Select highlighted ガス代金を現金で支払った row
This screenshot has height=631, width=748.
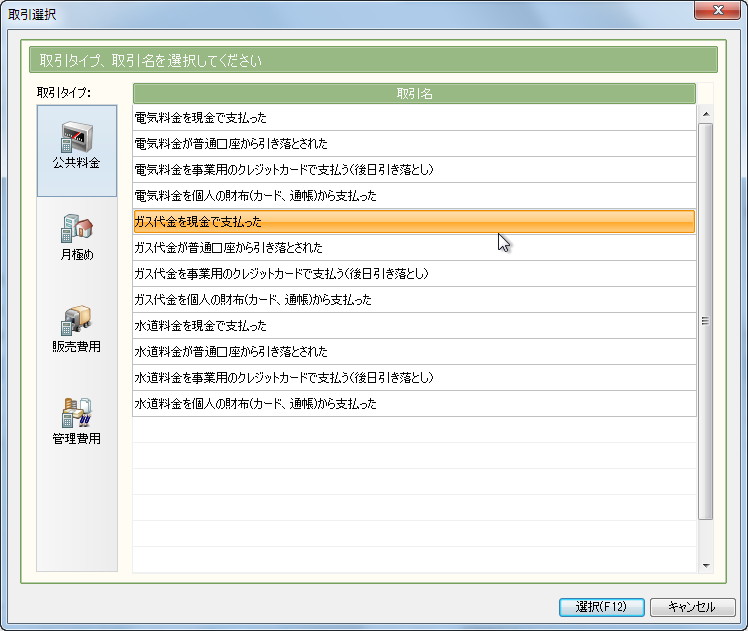click(414, 221)
